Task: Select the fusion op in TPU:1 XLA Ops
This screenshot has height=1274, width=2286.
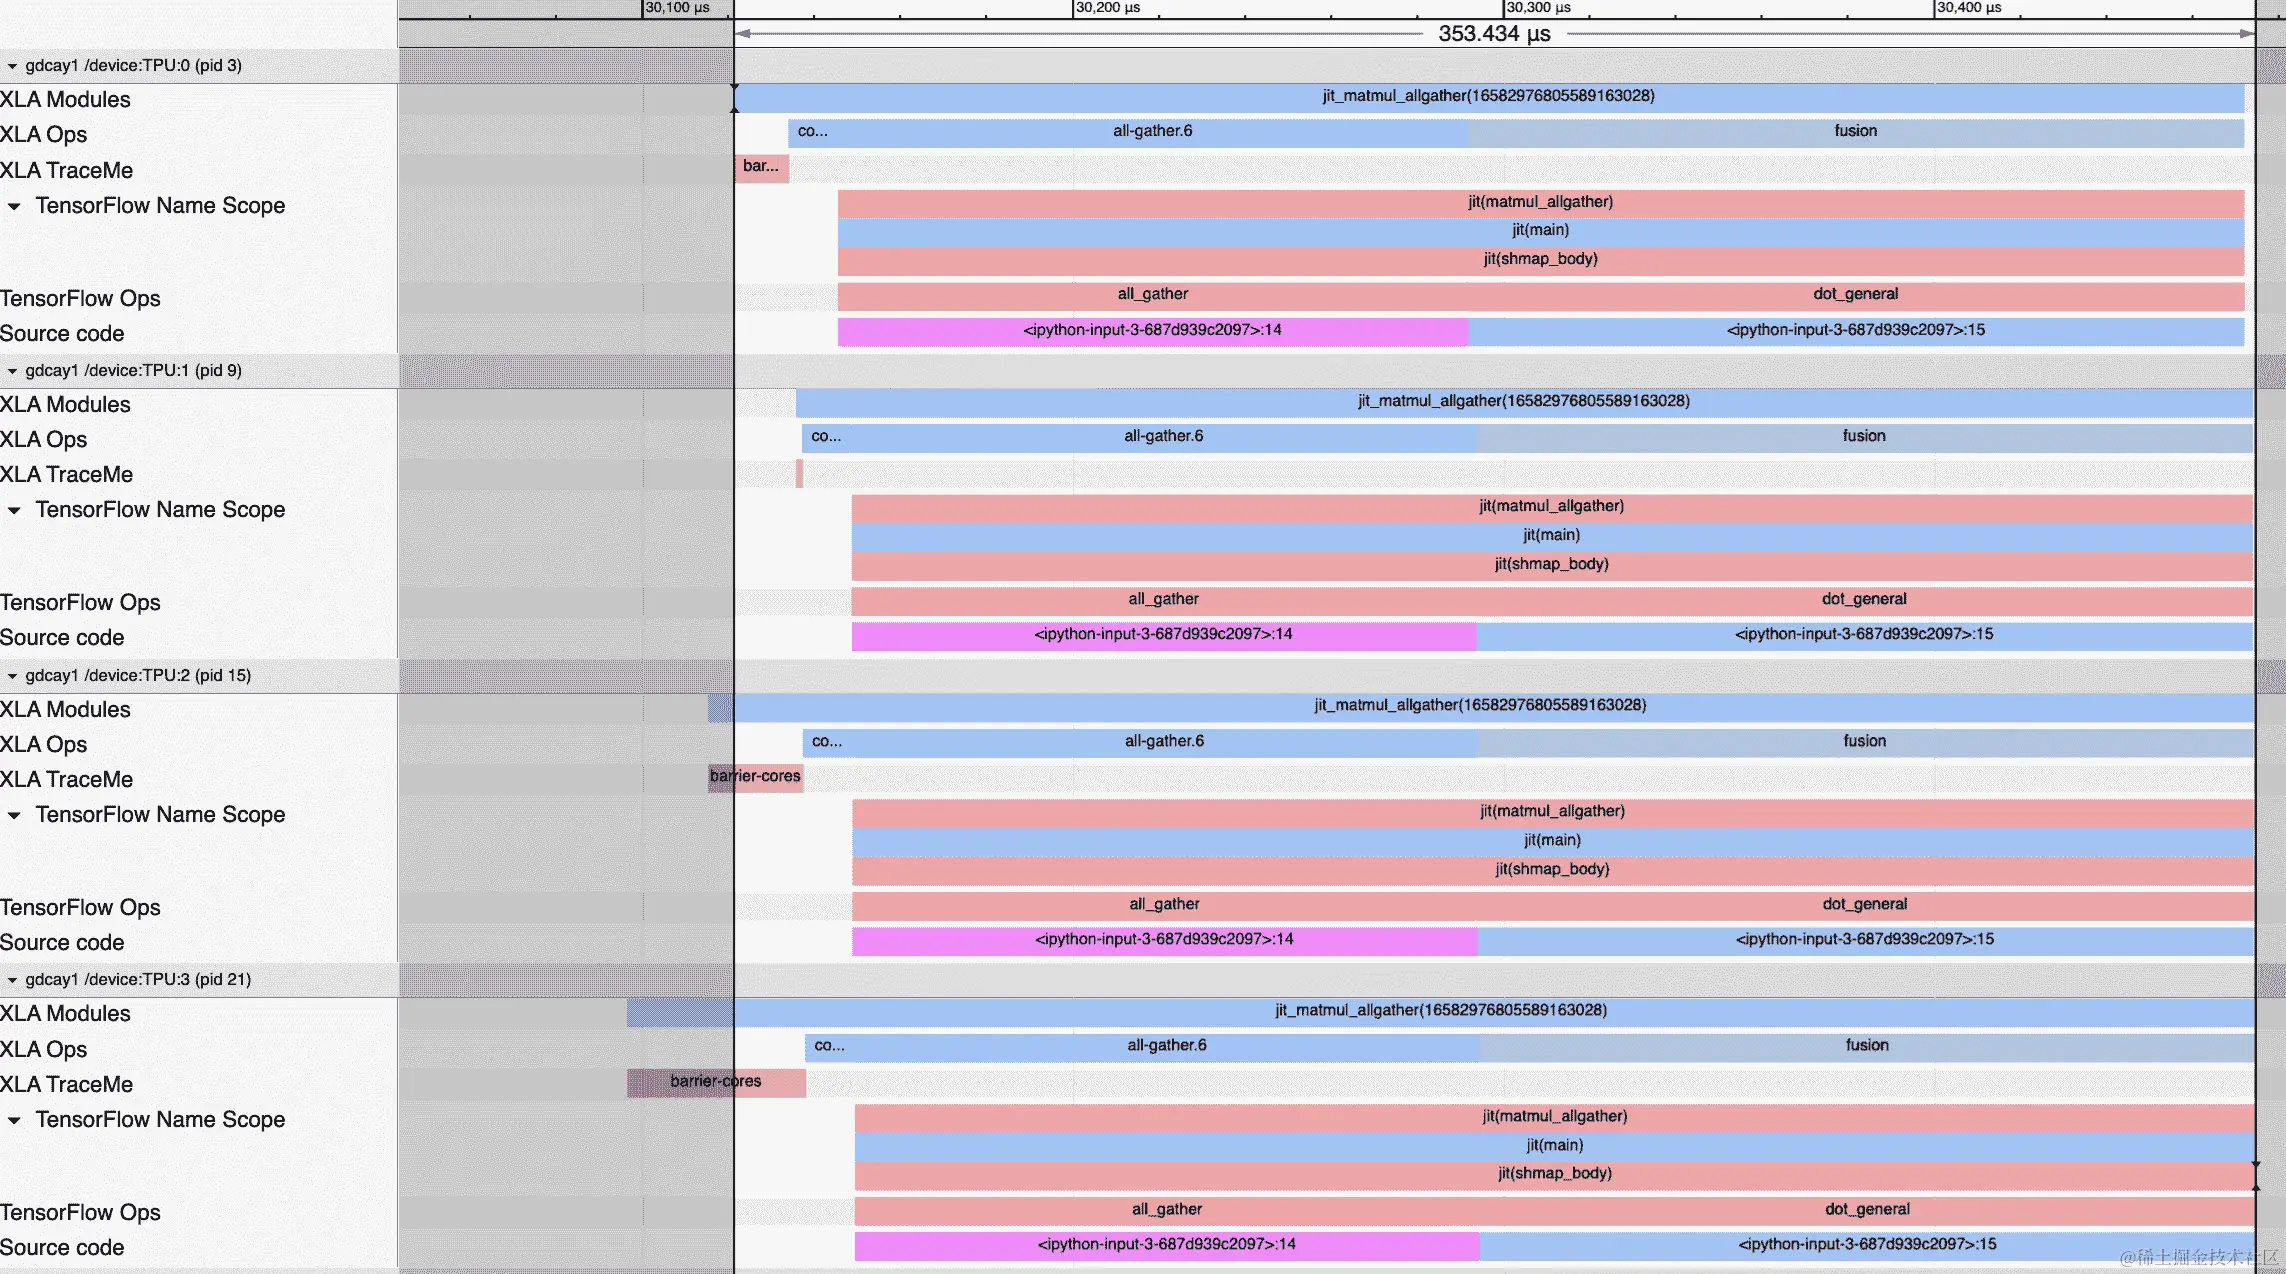Action: (1864, 437)
